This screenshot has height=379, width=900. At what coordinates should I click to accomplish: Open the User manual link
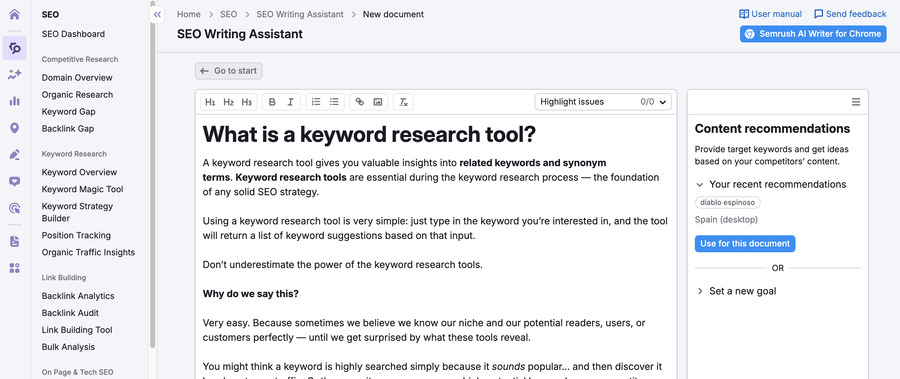click(777, 14)
